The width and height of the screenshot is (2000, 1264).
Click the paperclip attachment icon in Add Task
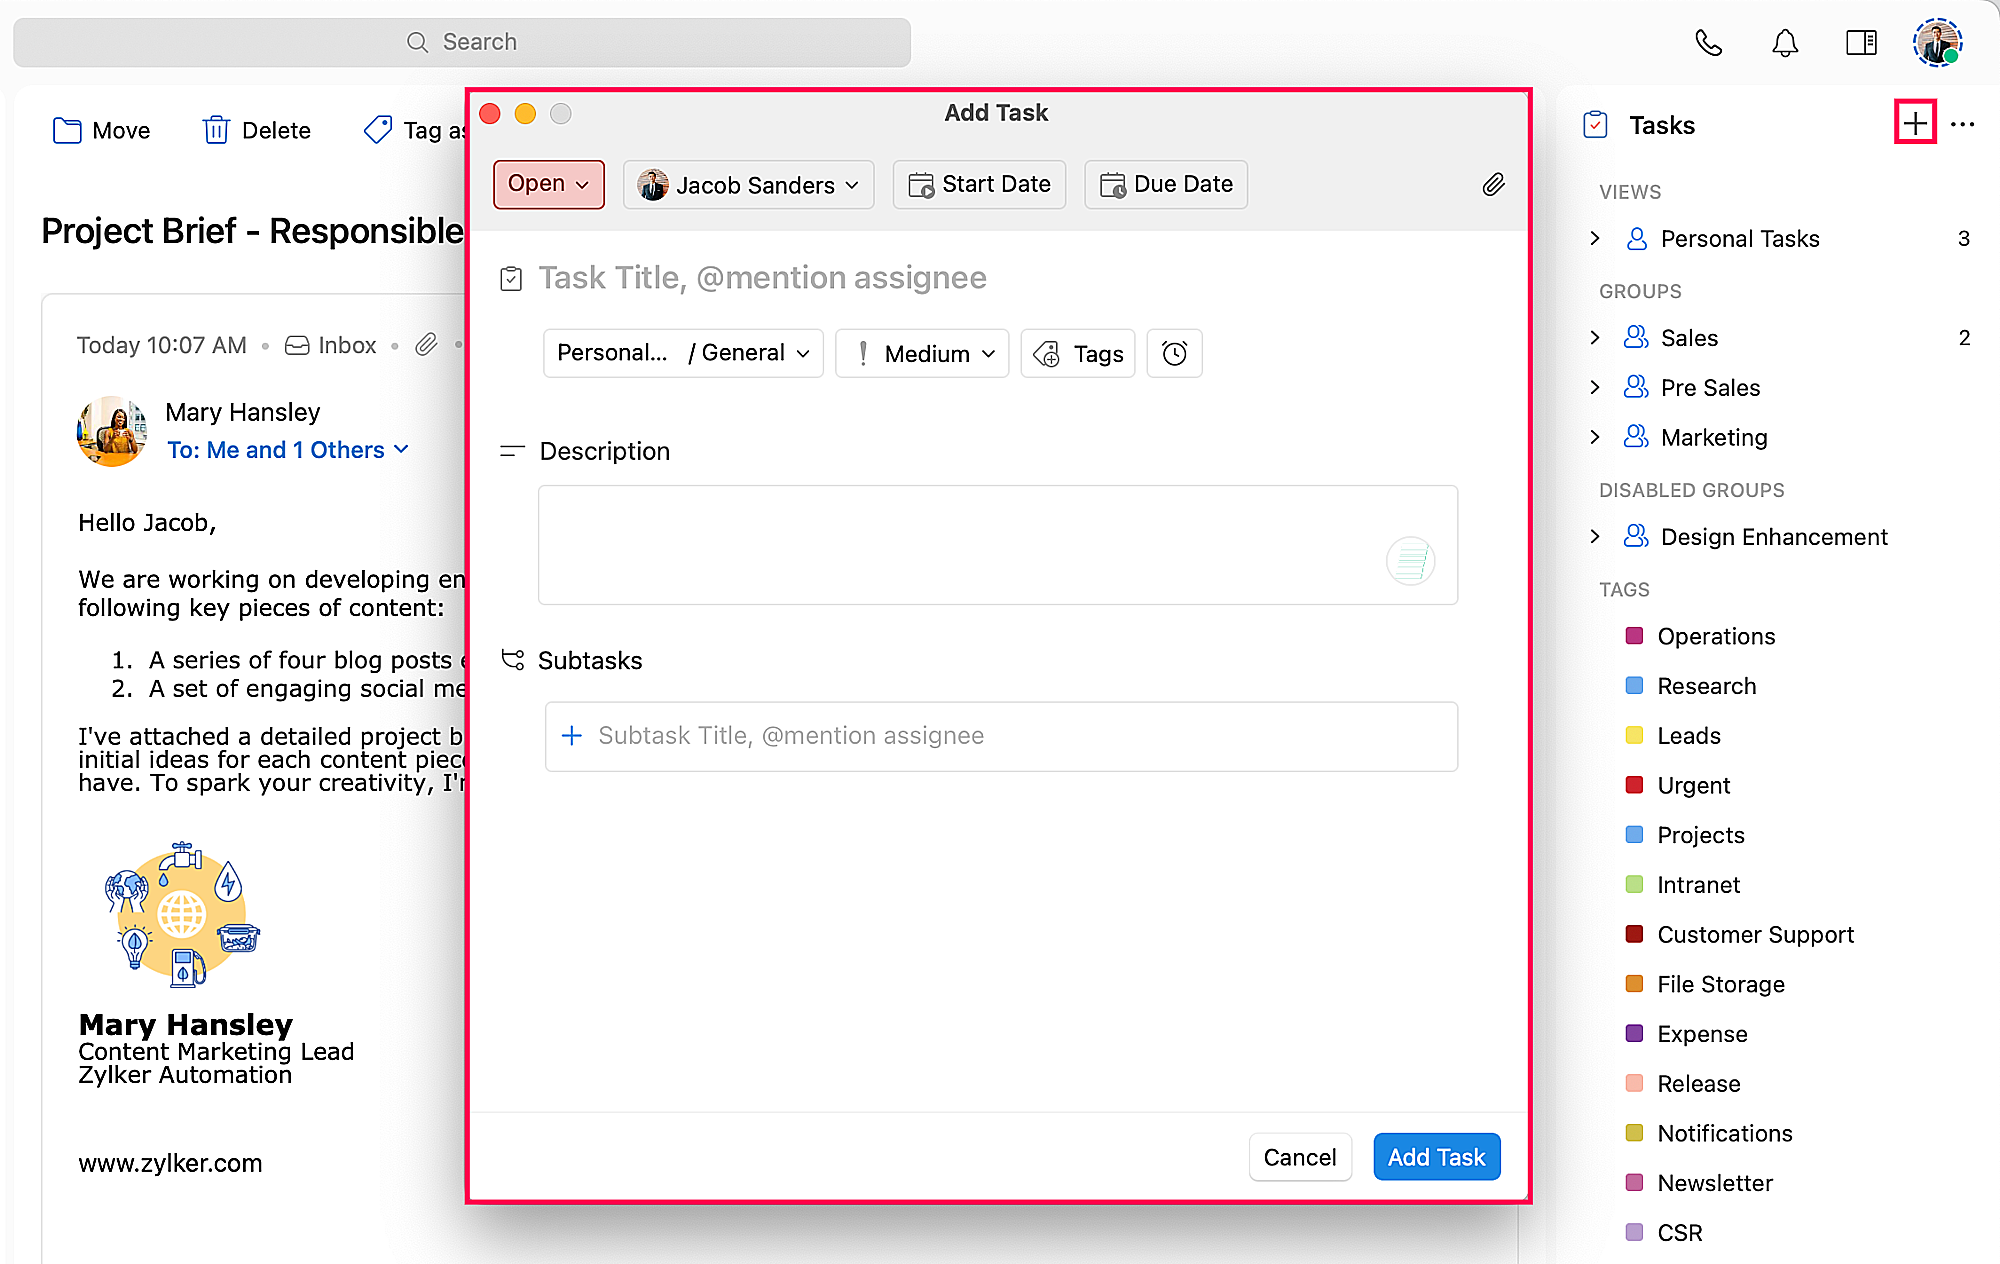(1492, 184)
